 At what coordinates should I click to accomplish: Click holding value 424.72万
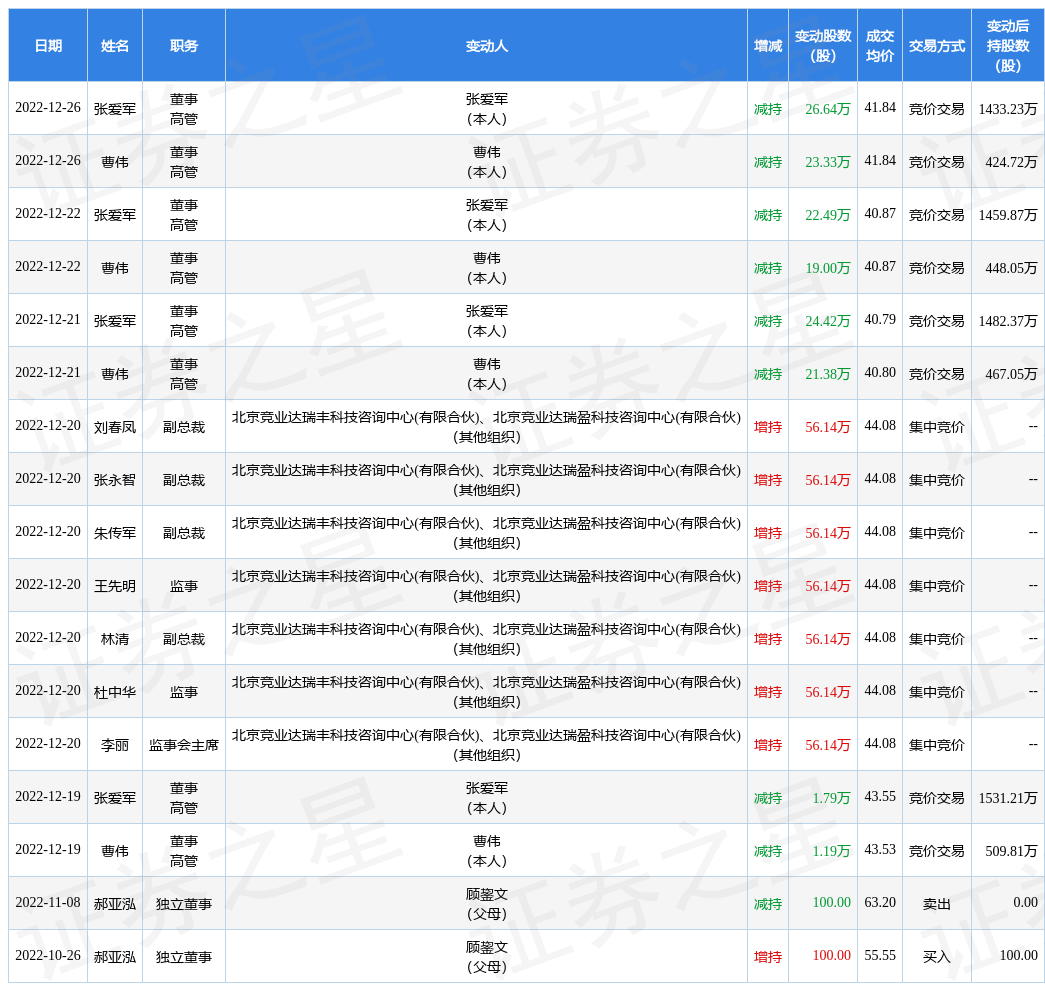[1011, 162]
